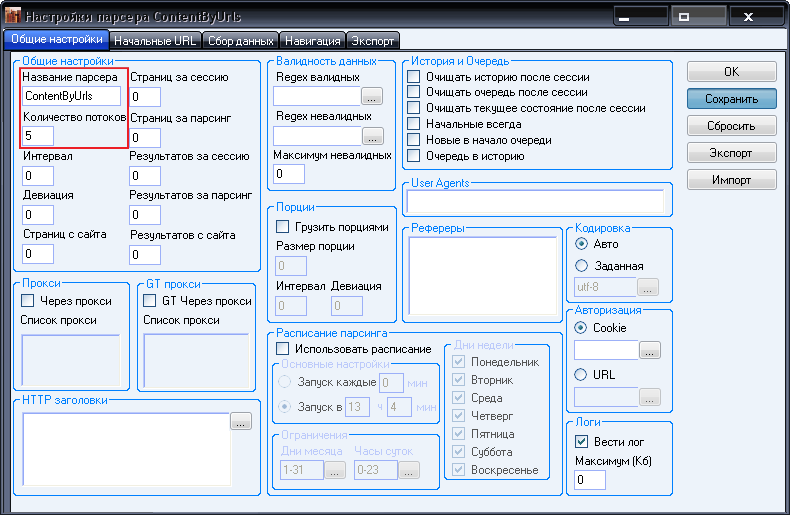The width and height of the screenshot is (790, 515).
Task: Enable Через прокси checkbox
Action: click(28, 301)
